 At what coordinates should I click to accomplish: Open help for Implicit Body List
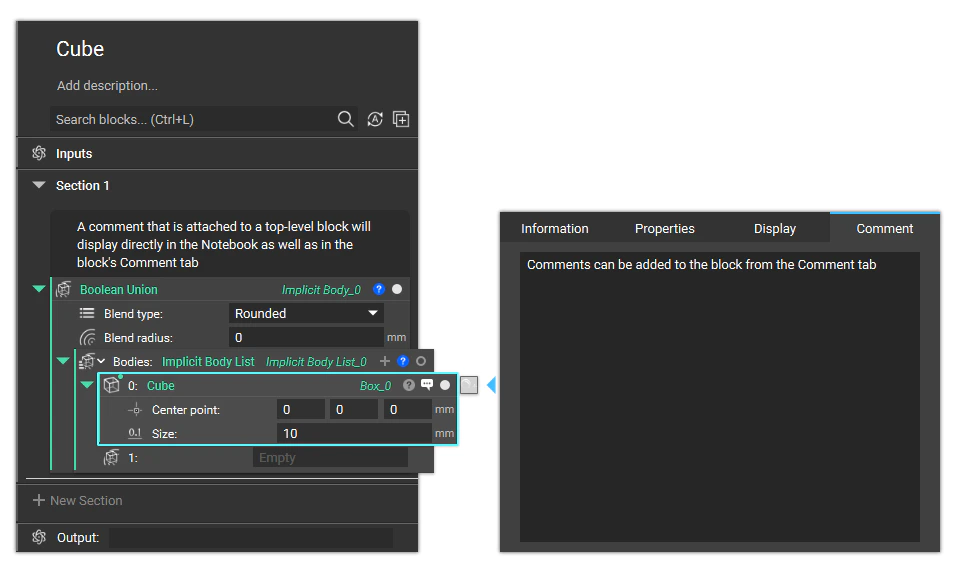pos(403,361)
